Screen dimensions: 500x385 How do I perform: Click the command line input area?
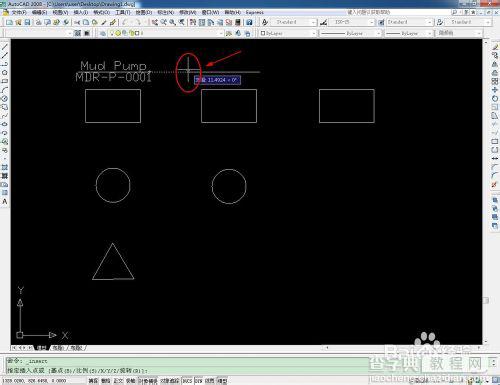pyautogui.click(x=187, y=366)
